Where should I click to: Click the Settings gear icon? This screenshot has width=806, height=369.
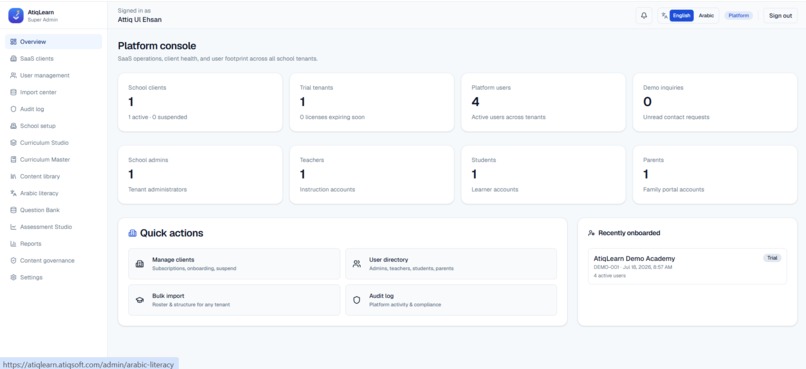click(x=13, y=278)
